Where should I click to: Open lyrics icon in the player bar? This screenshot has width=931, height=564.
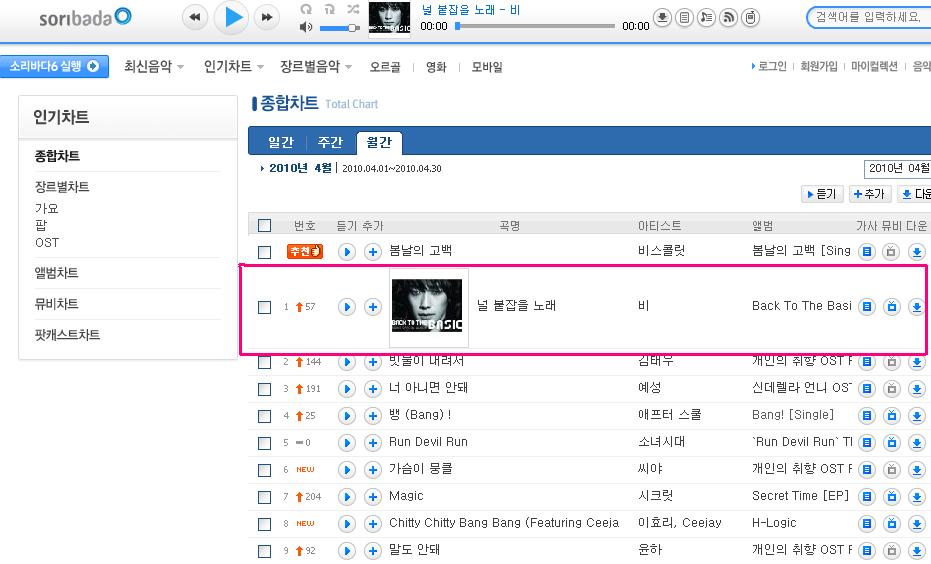click(x=684, y=18)
